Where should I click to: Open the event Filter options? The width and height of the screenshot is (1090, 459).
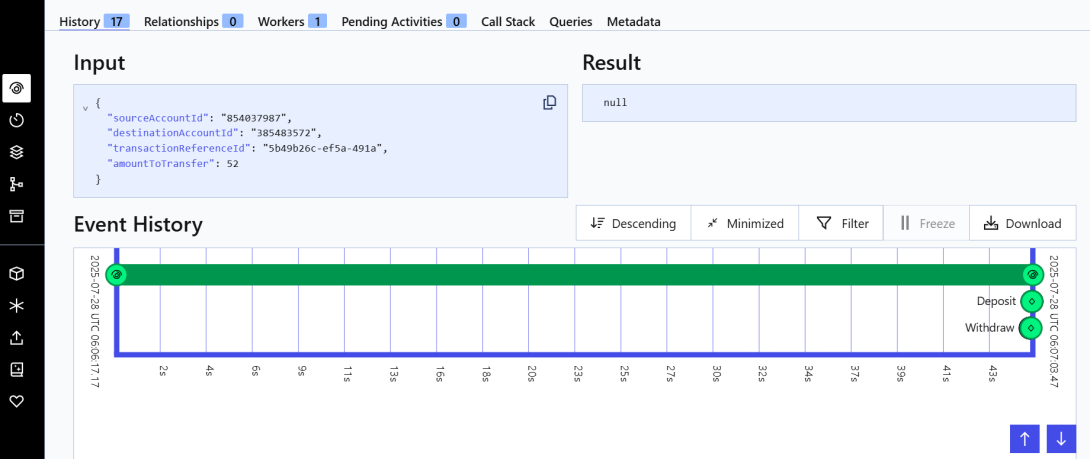[x=841, y=223]
